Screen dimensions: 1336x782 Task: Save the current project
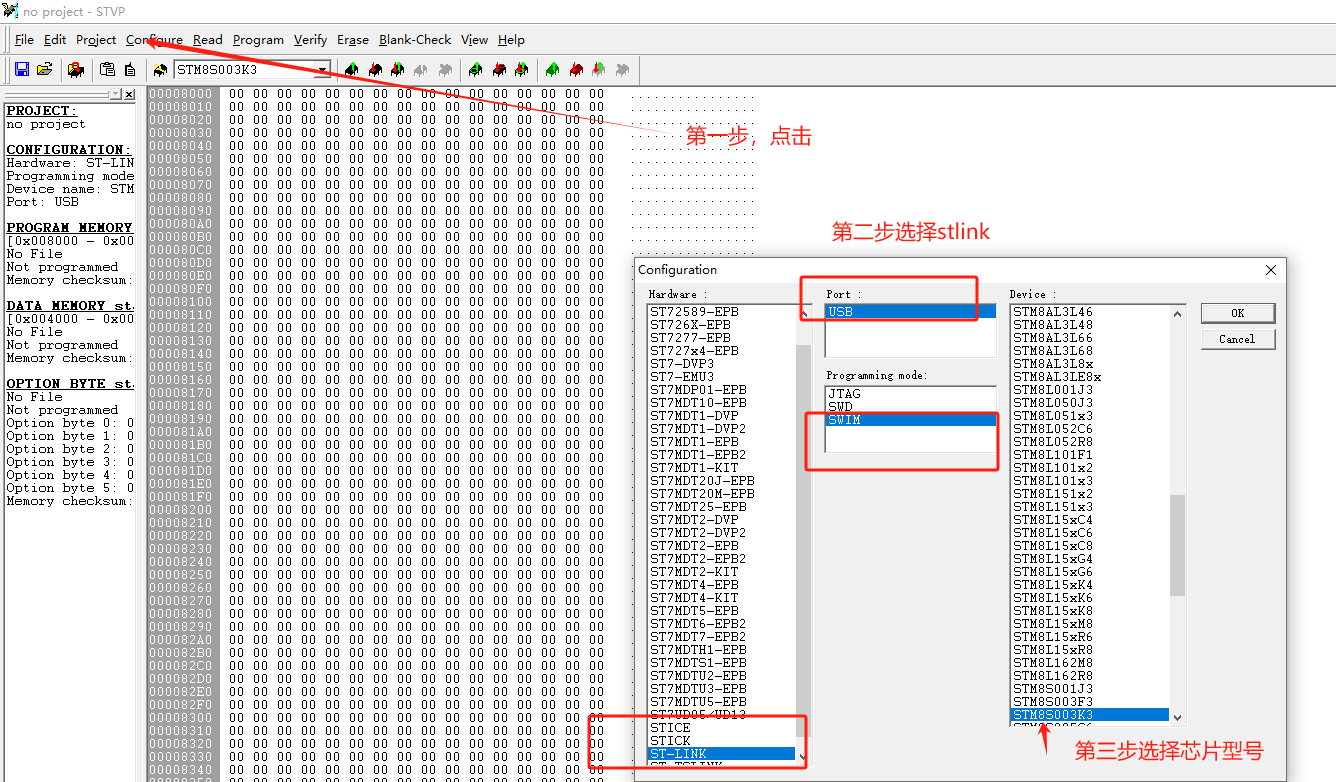[x=20, y=69]
